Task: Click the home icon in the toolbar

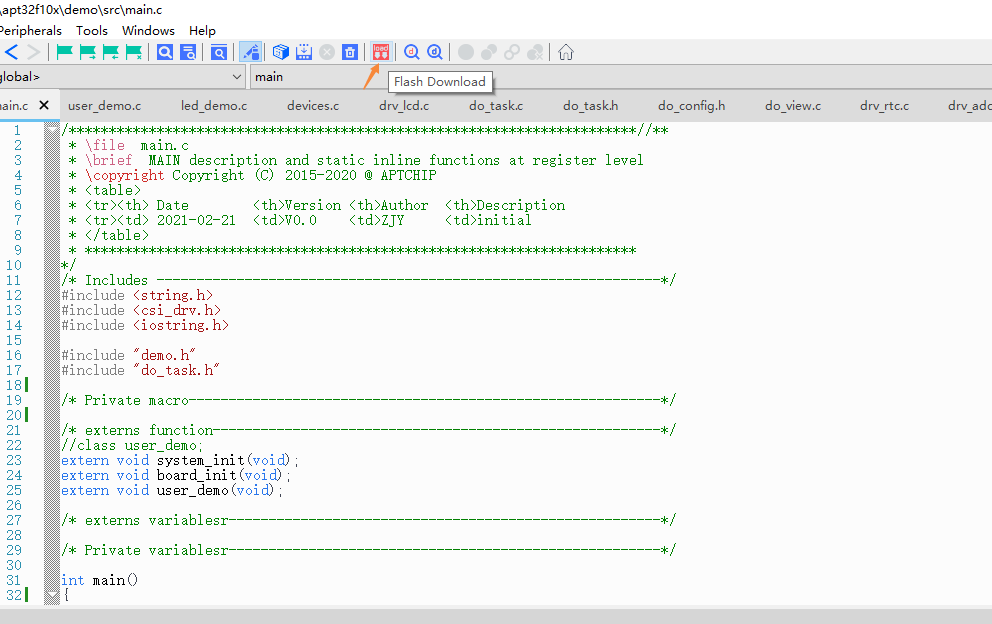Action: [x=566, y=52]
